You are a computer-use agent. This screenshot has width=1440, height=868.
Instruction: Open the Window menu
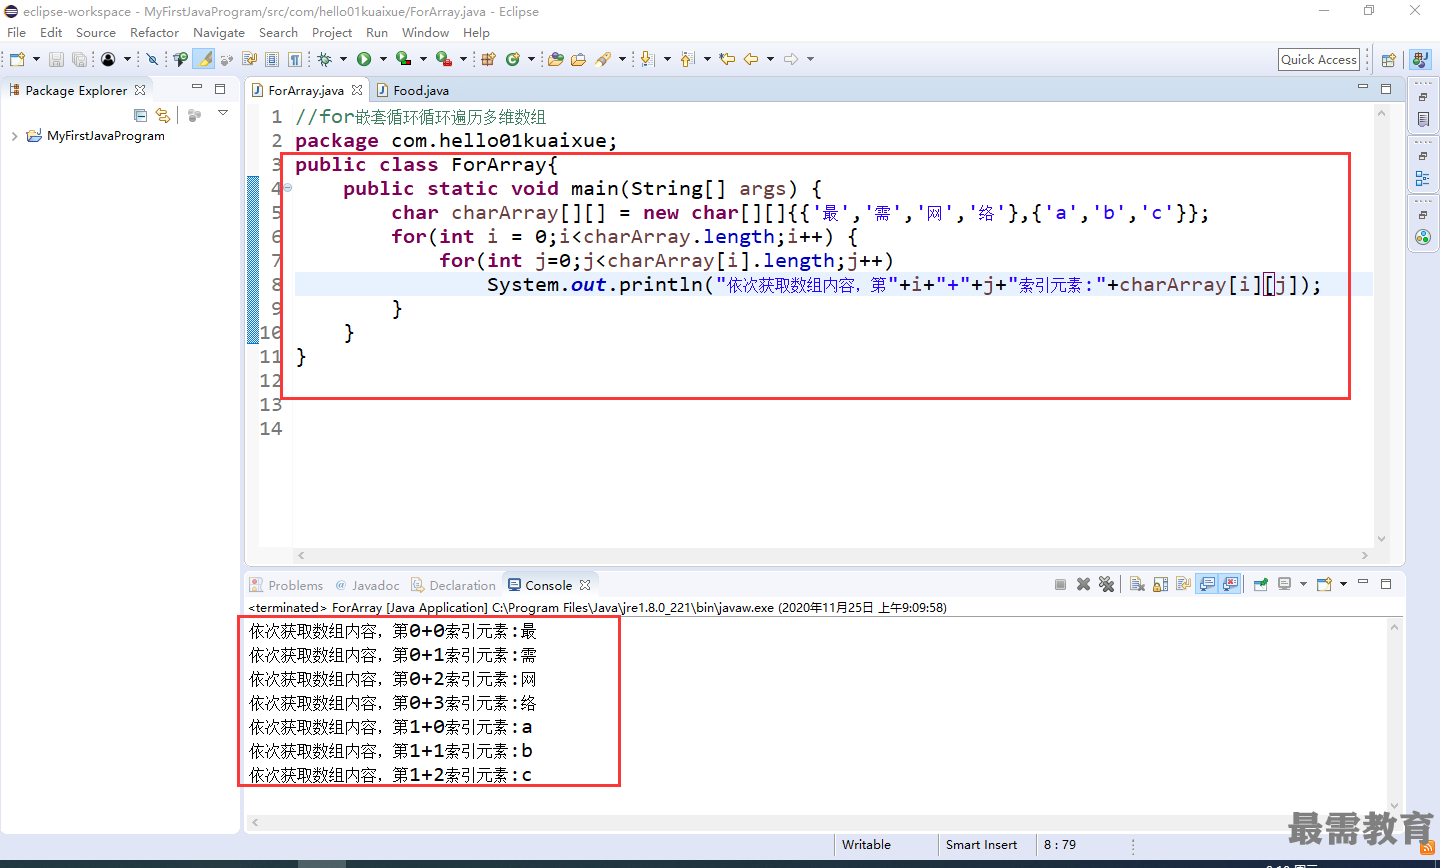click(425, 32)
